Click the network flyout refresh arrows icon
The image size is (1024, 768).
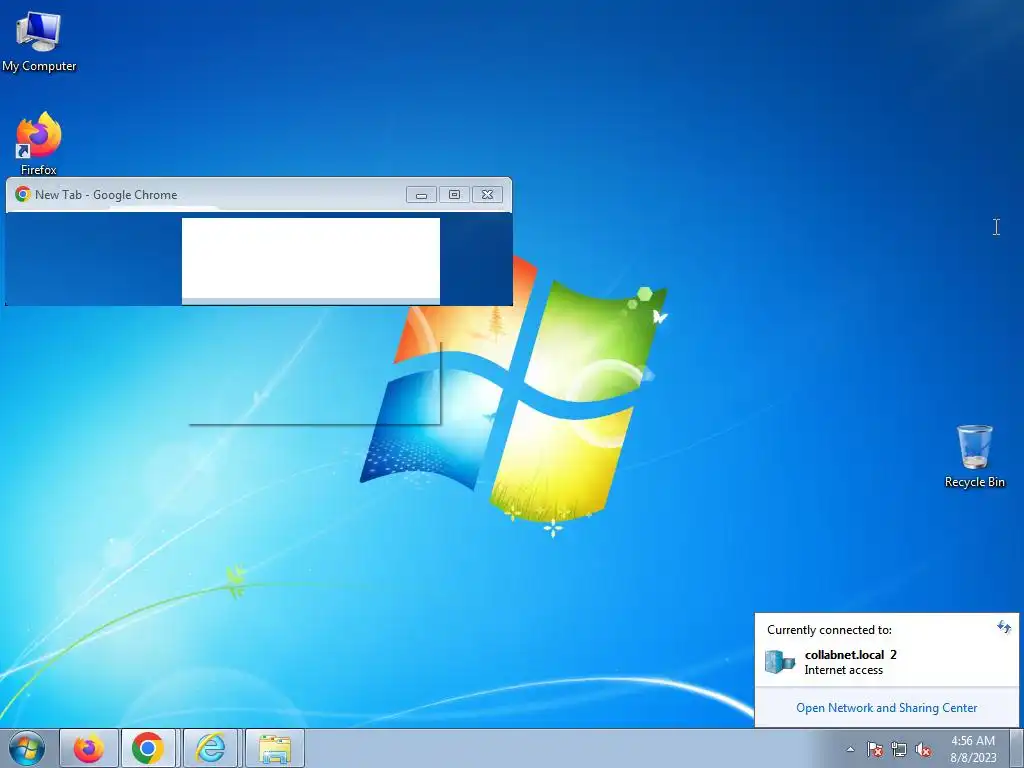(x=1004, y=628)
